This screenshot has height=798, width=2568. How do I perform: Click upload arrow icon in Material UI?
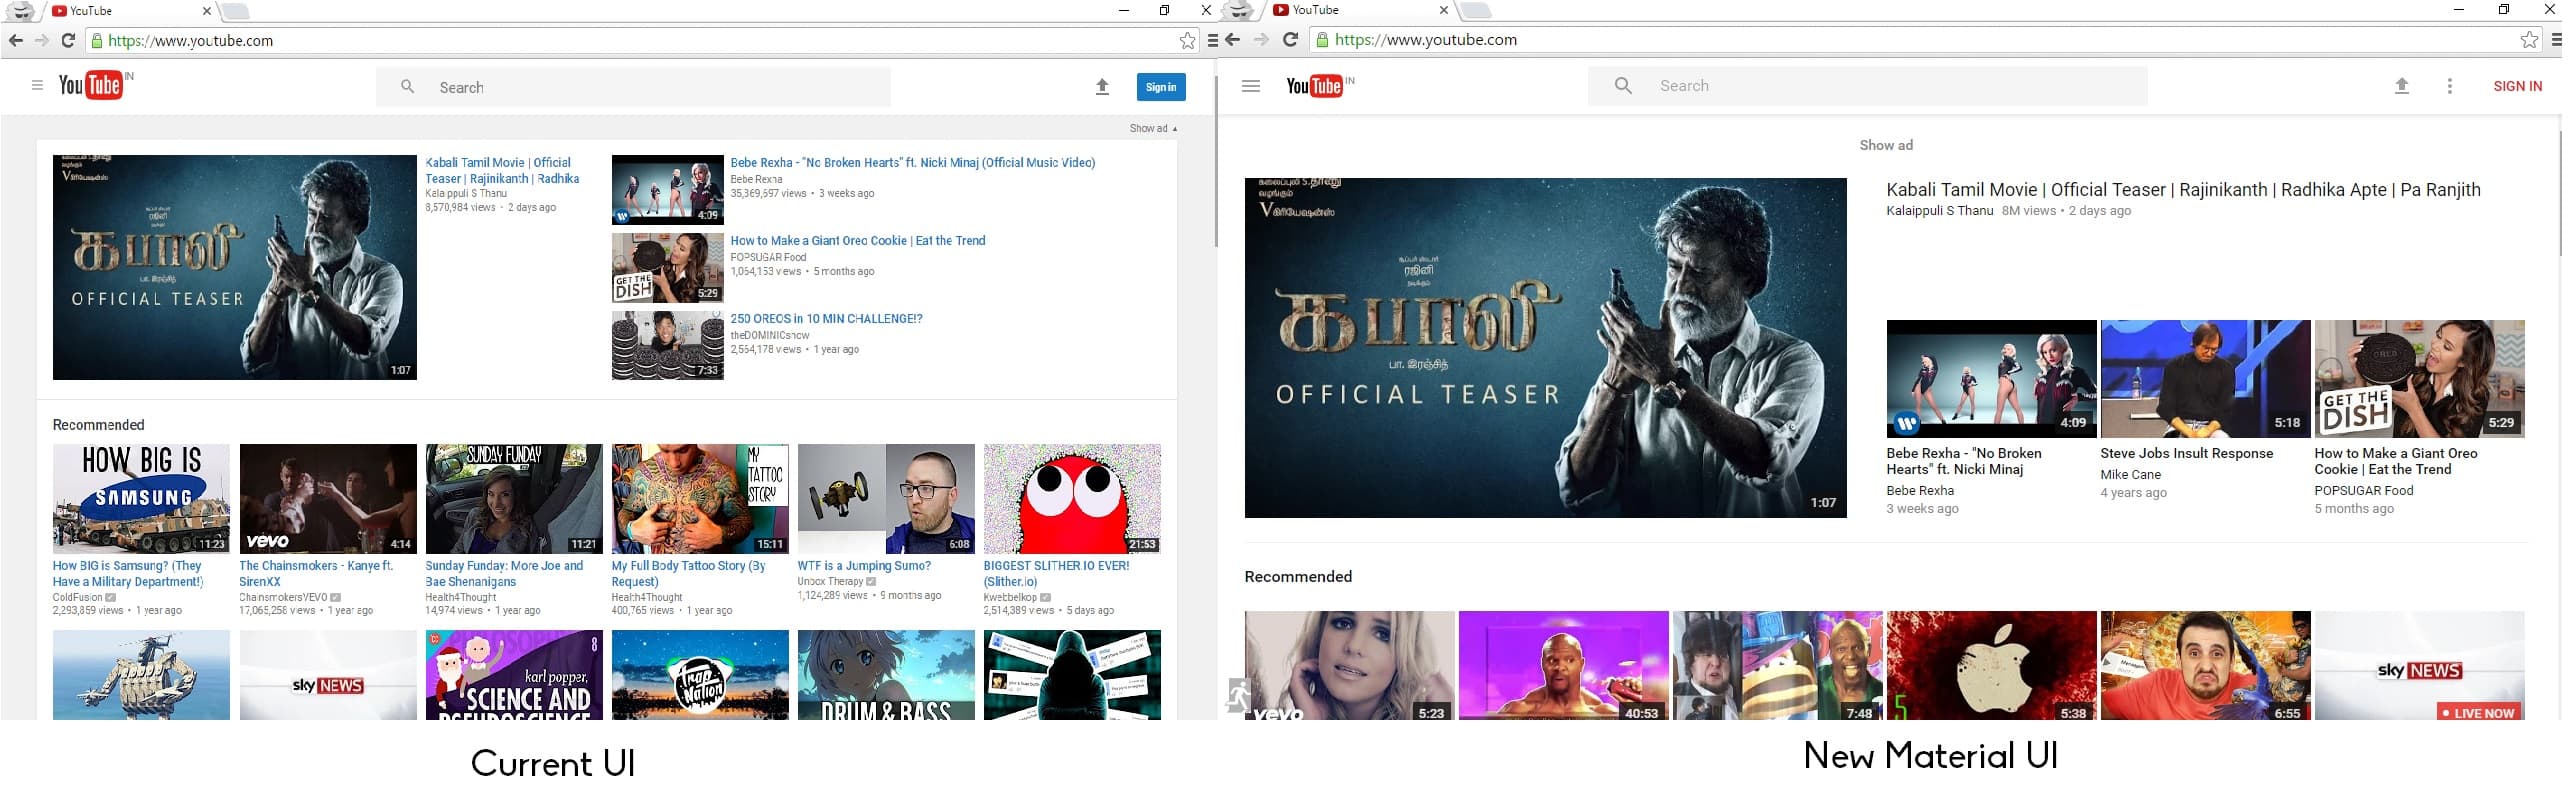point(2401,86)
